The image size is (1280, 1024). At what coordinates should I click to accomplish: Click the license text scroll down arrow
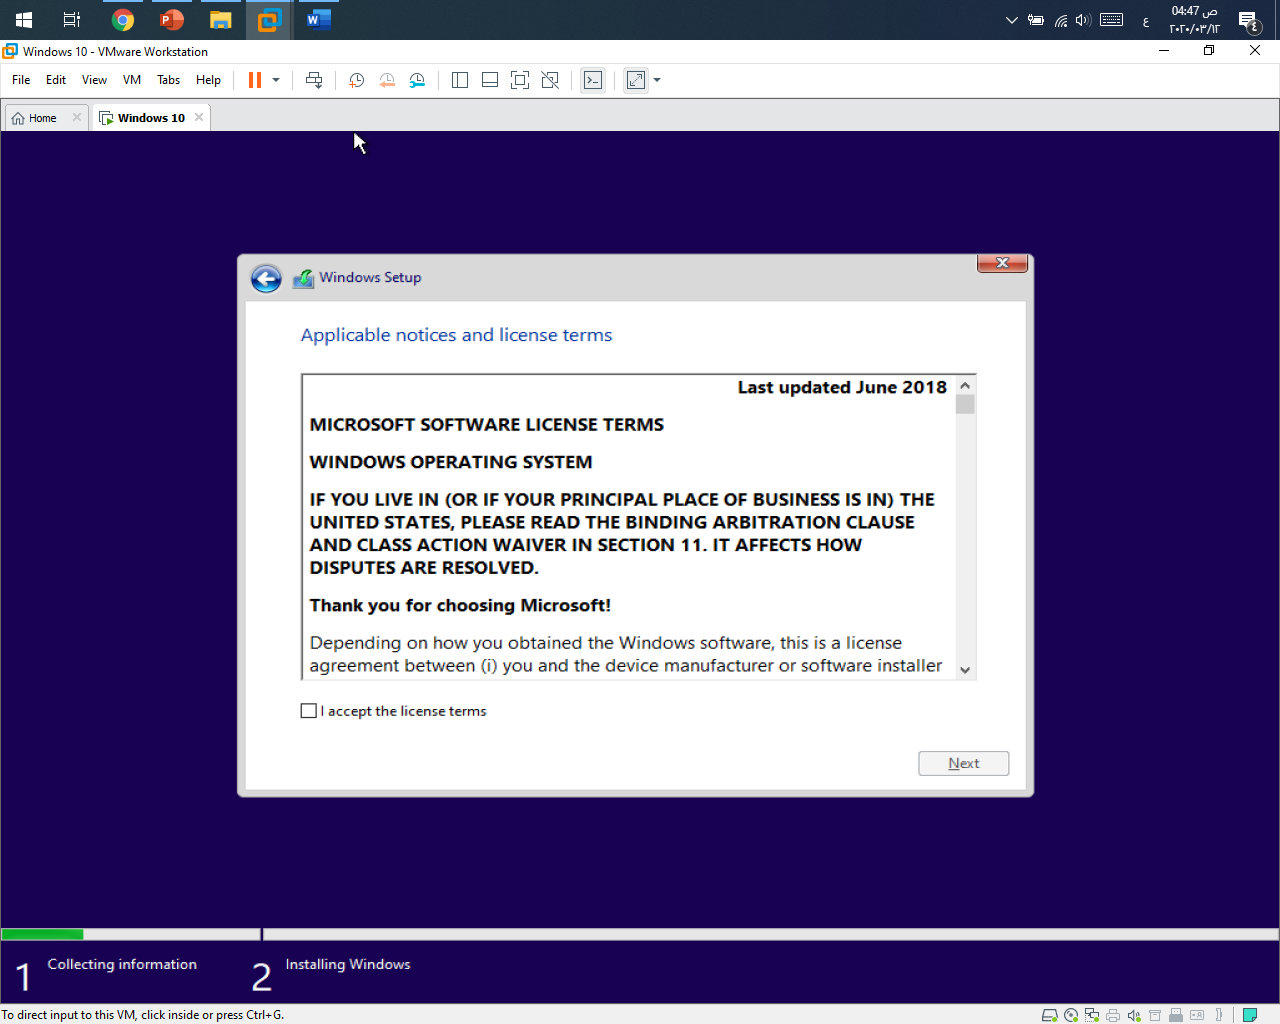point(965,670)
